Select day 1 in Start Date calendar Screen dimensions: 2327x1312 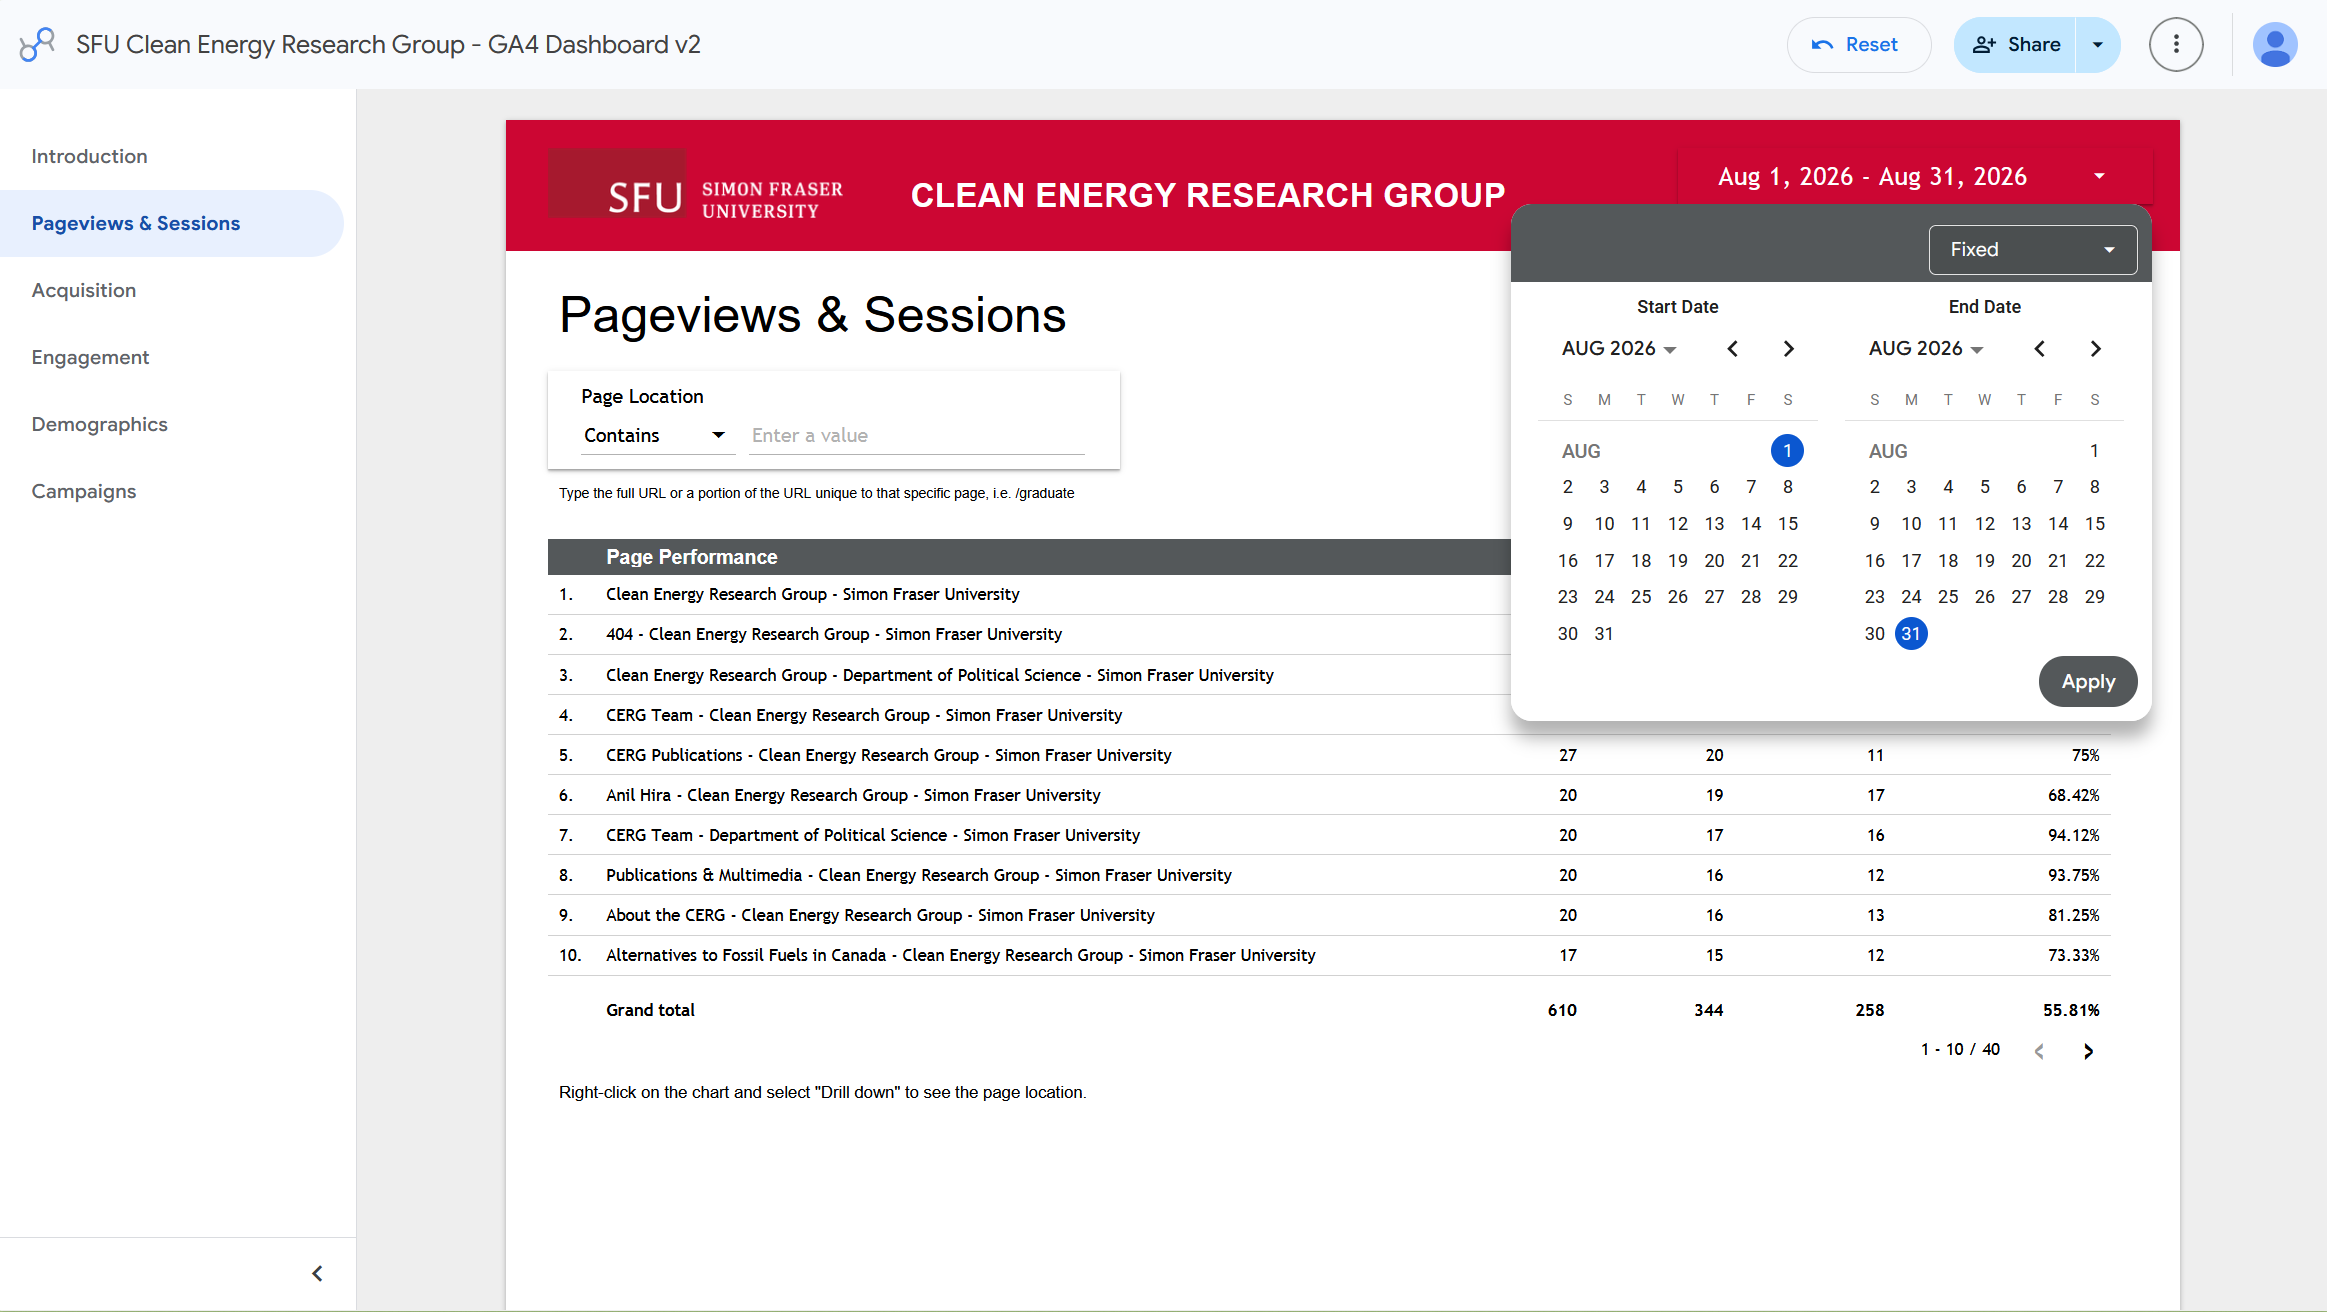click(x=1787, y=450)
